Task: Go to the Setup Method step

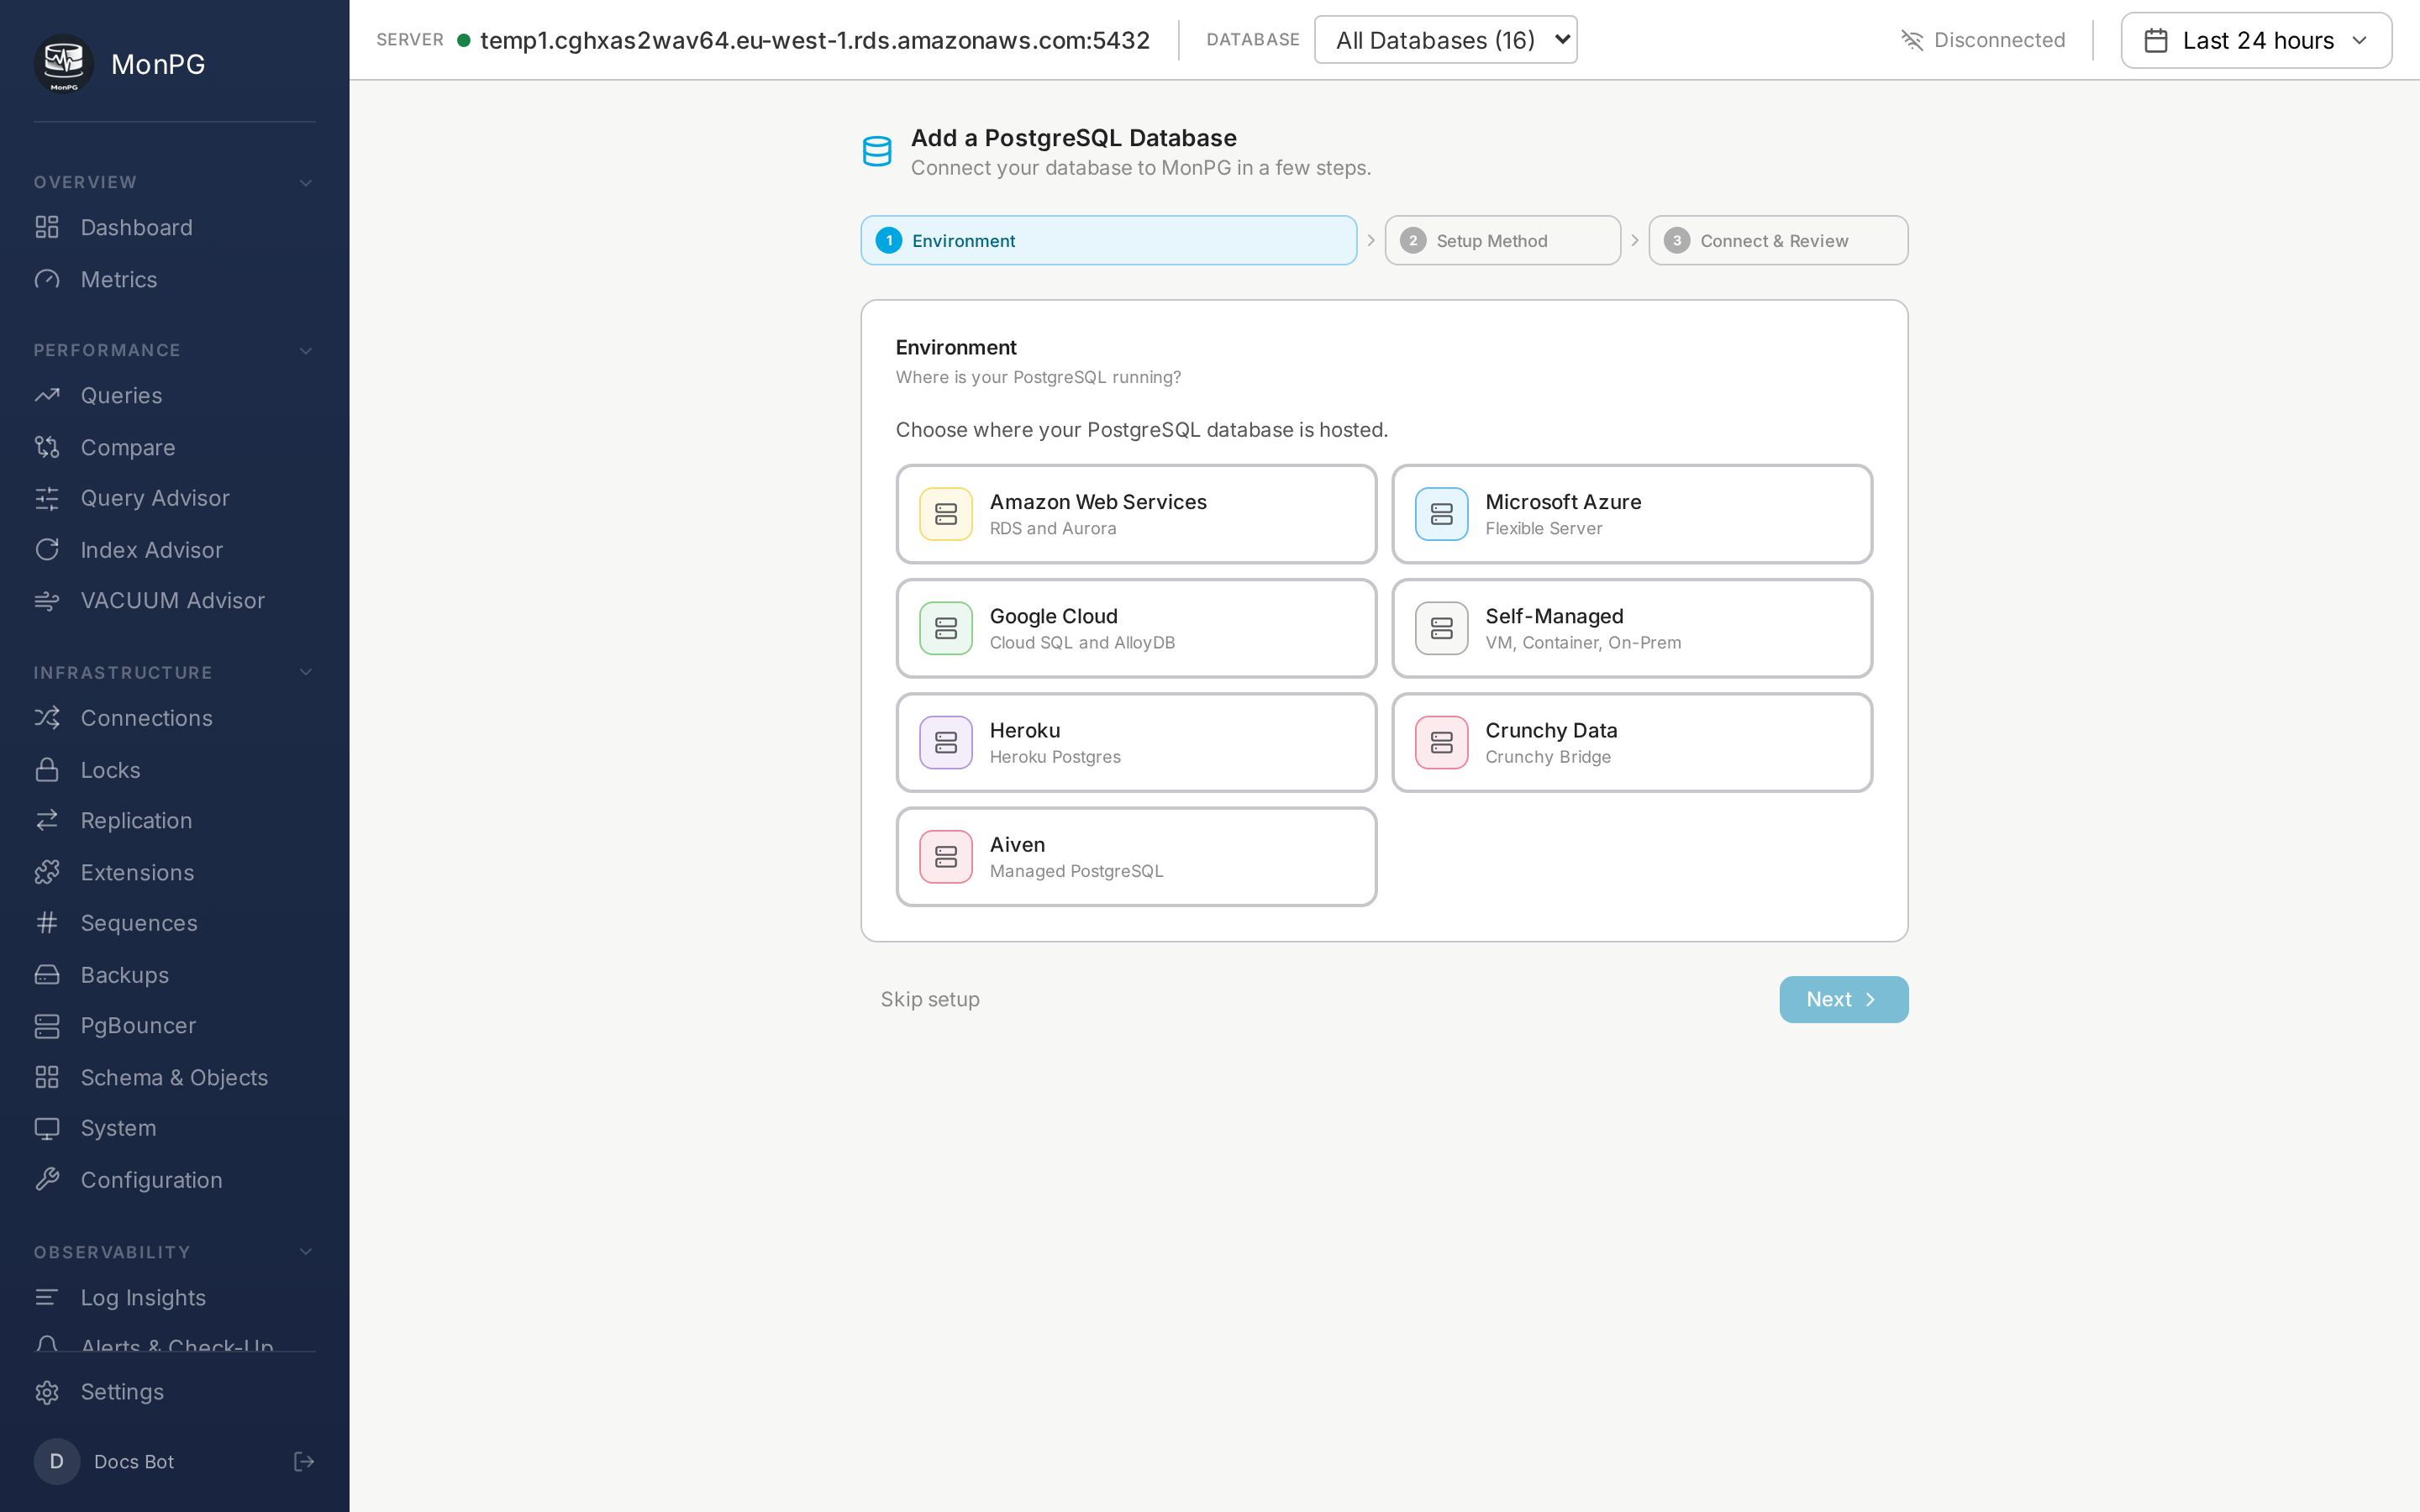Action: (1502, 240)
